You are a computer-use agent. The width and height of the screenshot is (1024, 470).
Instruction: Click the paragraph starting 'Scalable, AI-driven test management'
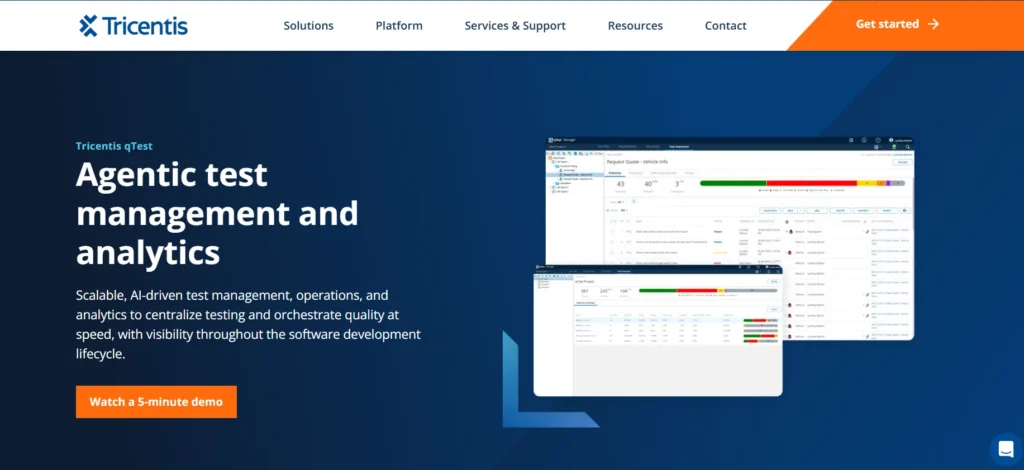click(248, 324)
